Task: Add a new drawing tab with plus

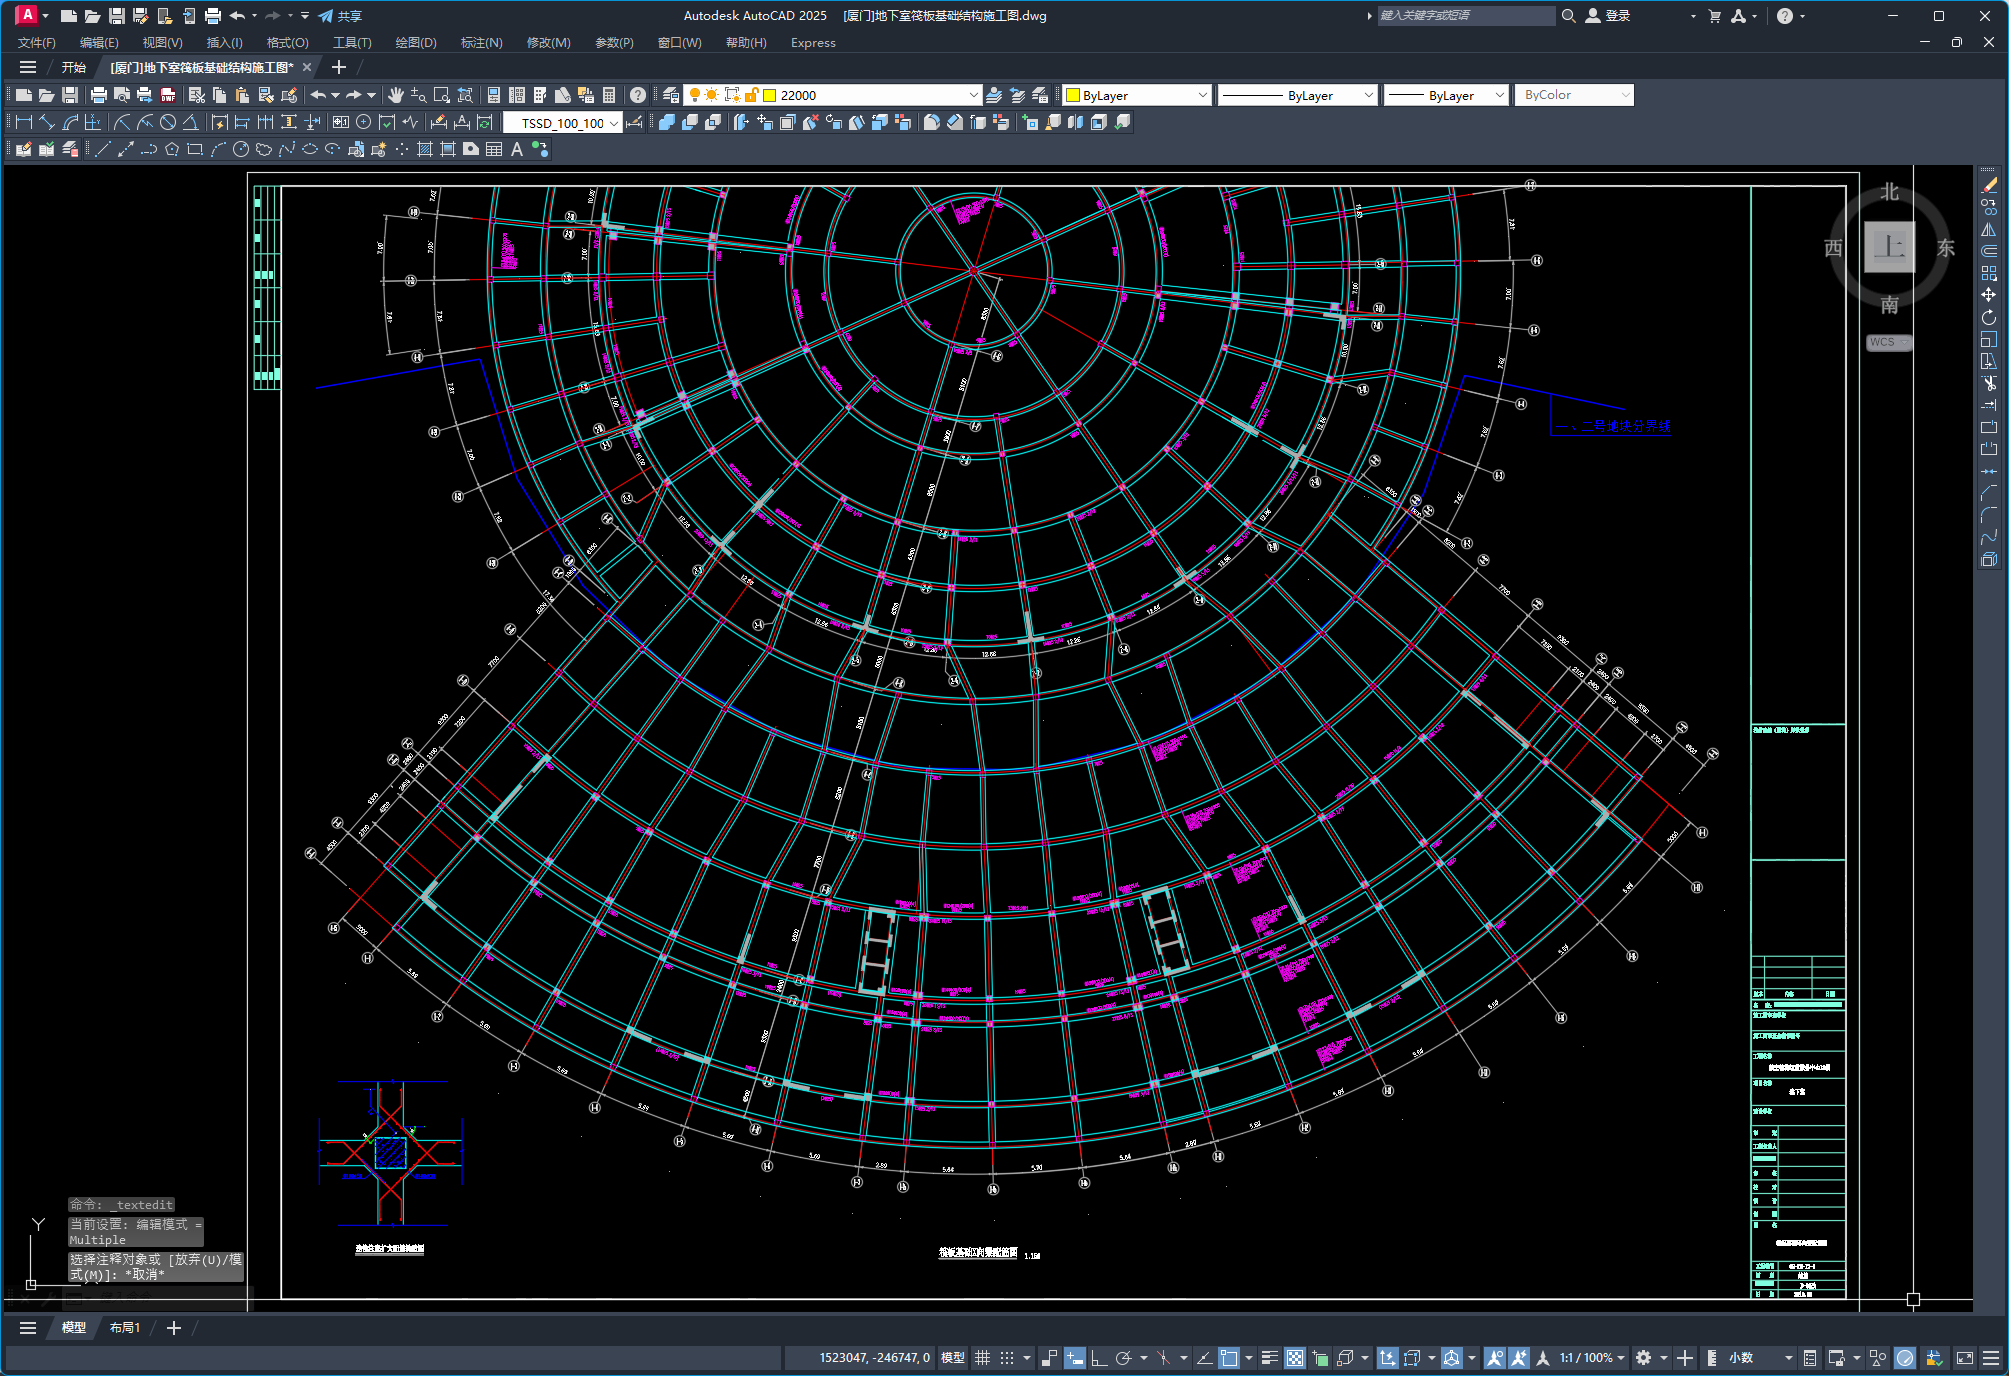Action: tap(339, 68)
